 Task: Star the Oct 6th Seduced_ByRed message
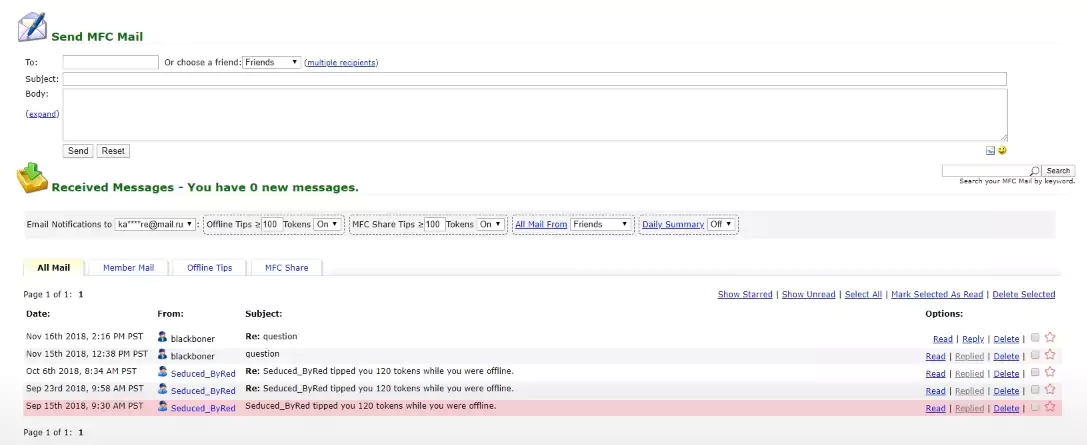(1050, 372)
